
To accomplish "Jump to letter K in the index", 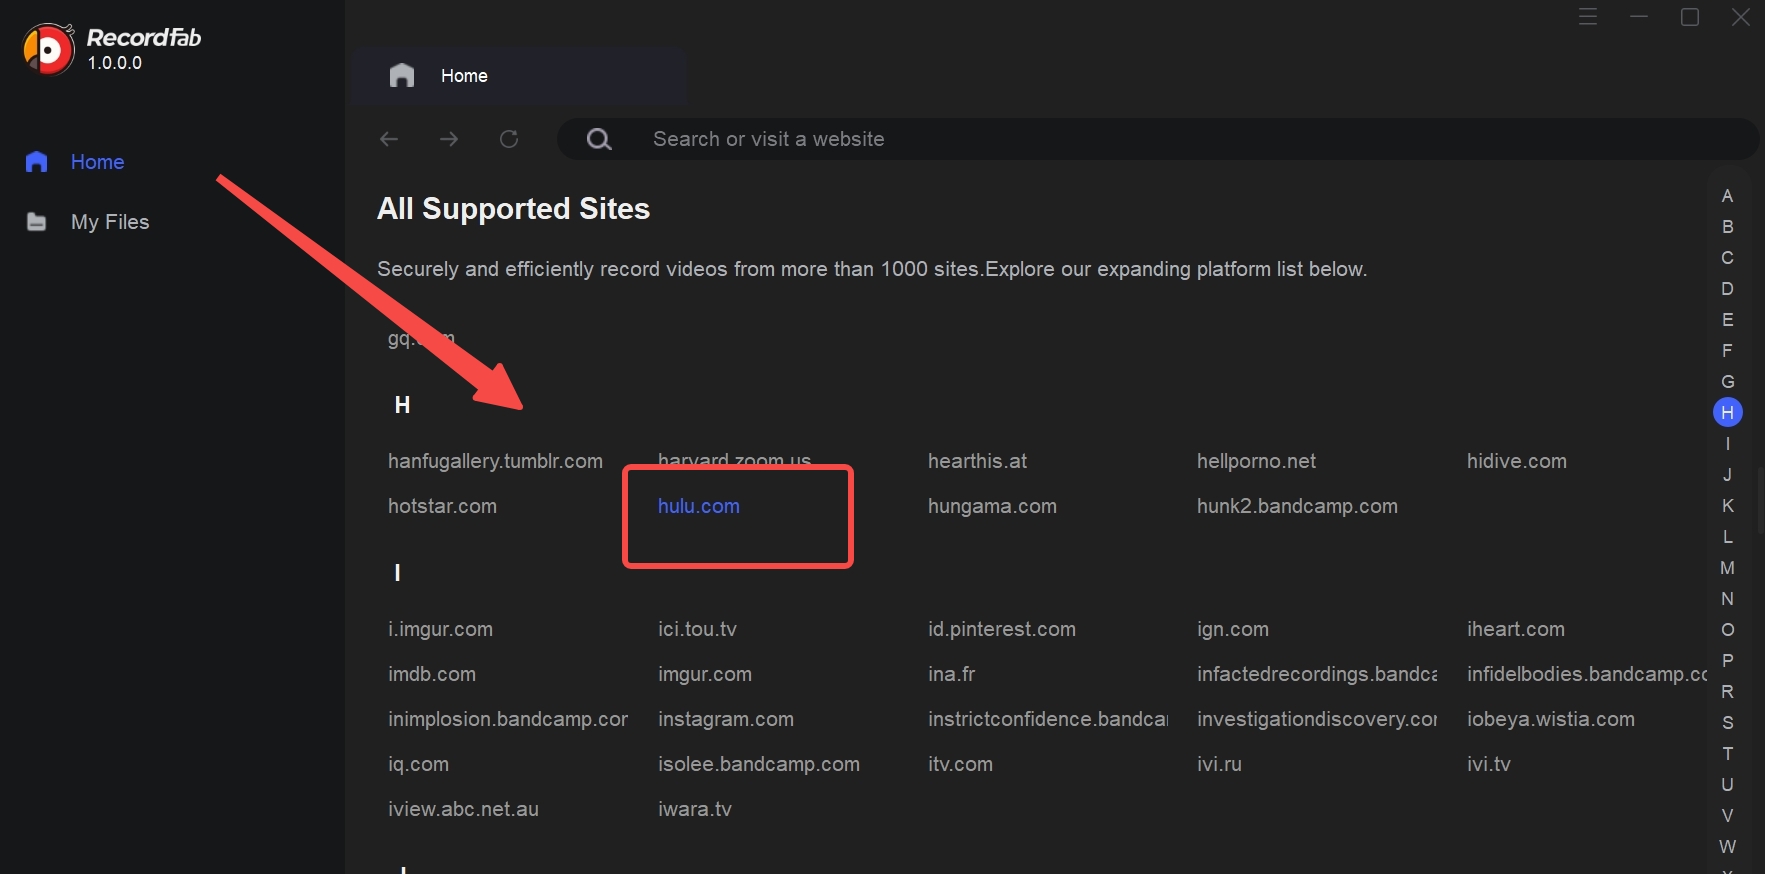I will click(1727, 506).
